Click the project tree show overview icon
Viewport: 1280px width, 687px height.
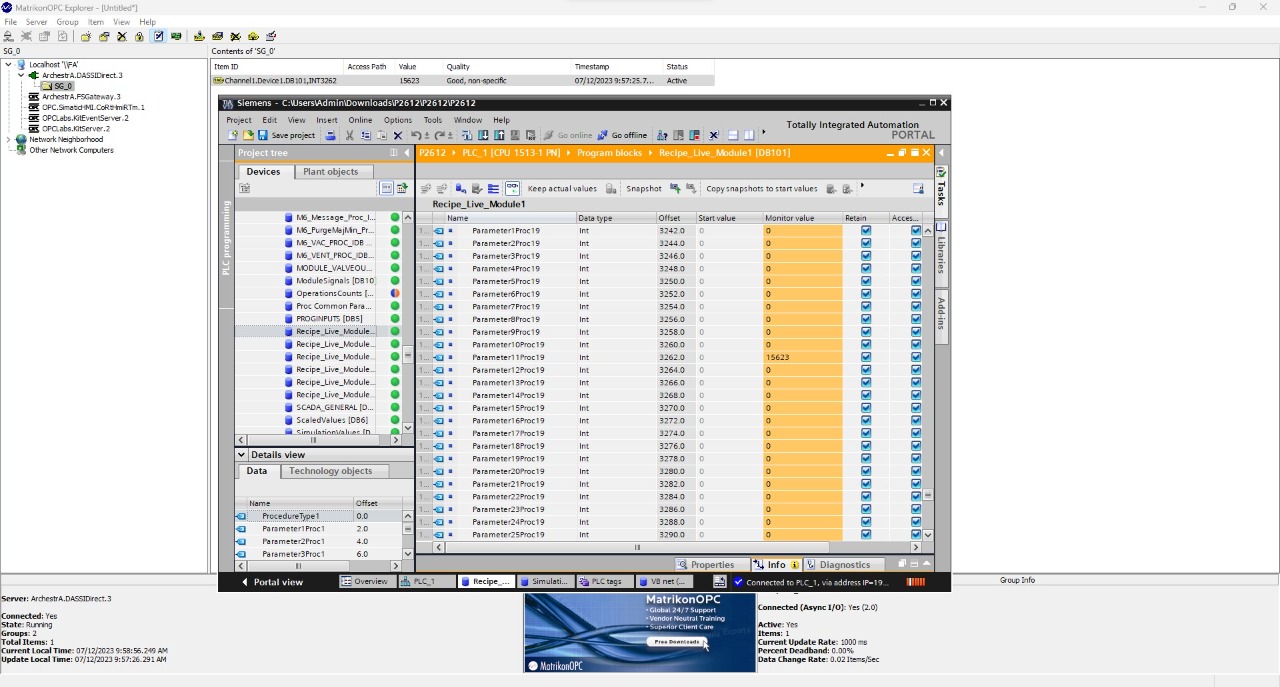[386, 188]
